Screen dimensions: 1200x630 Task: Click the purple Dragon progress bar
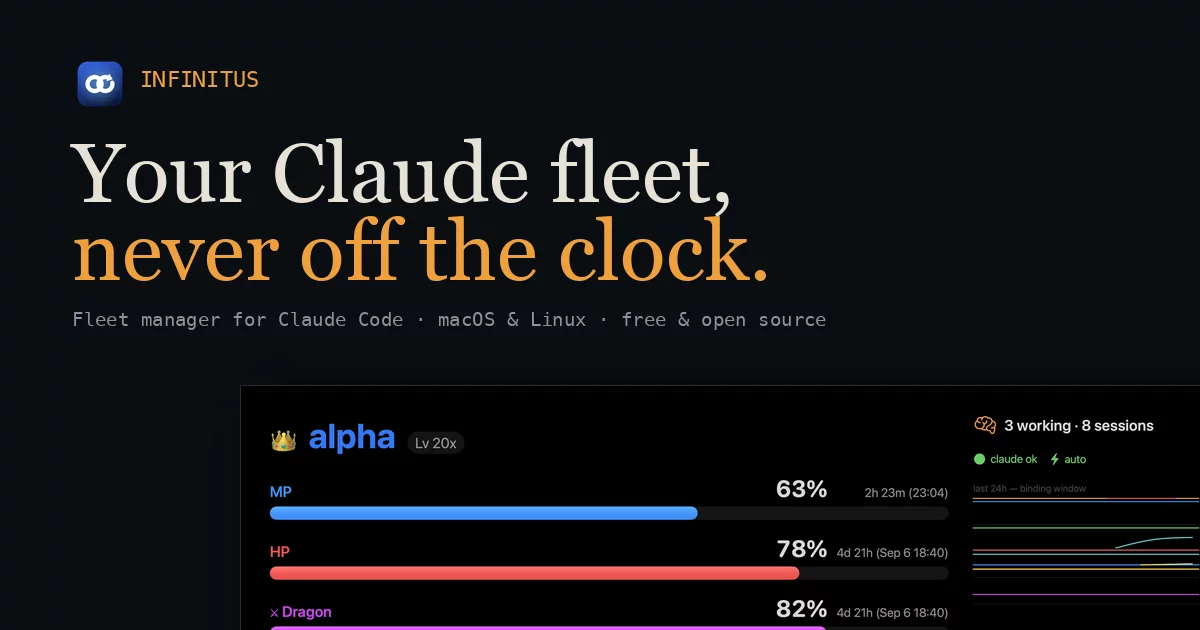coord(609,628)
